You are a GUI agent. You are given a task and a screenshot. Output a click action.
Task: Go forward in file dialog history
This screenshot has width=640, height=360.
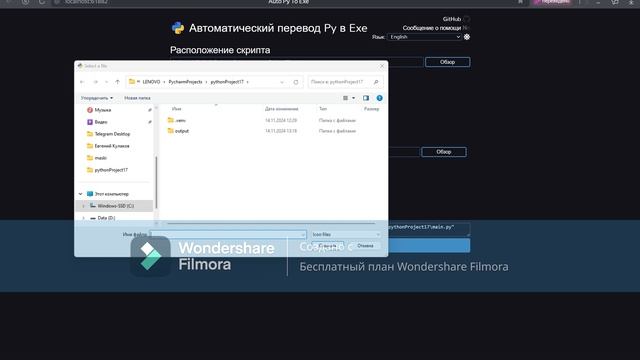96,82
